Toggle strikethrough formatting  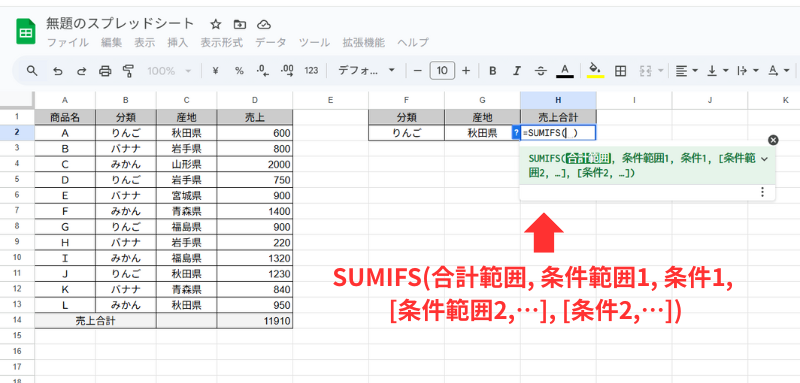541,70
